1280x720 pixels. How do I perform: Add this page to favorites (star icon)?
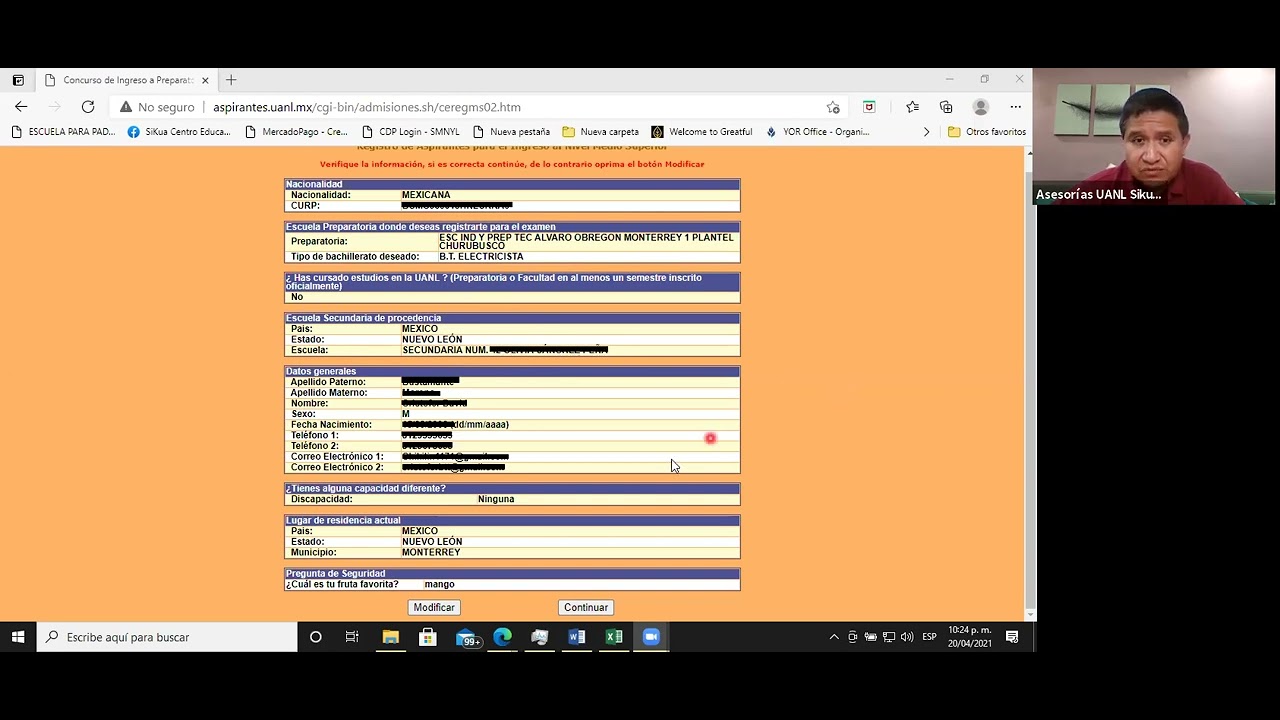833,107
